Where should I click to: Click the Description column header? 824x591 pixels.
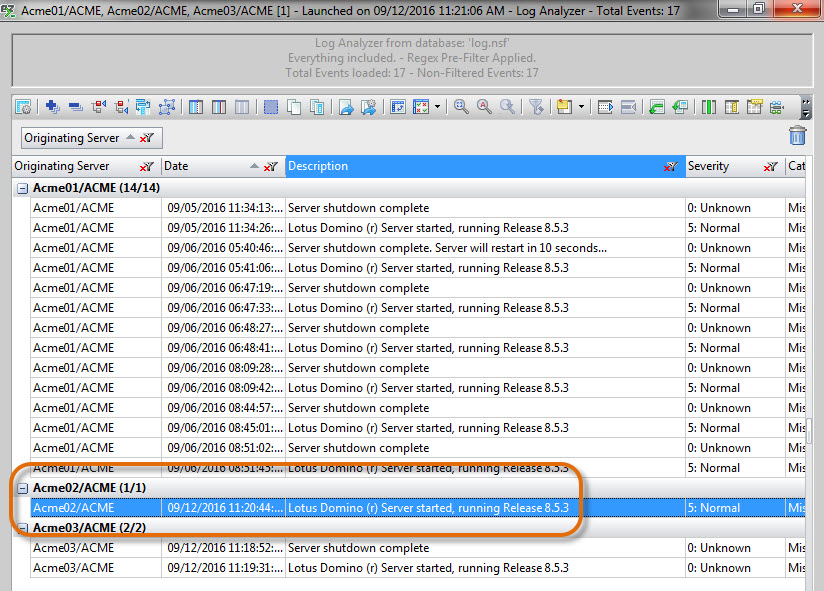point(485,166)
